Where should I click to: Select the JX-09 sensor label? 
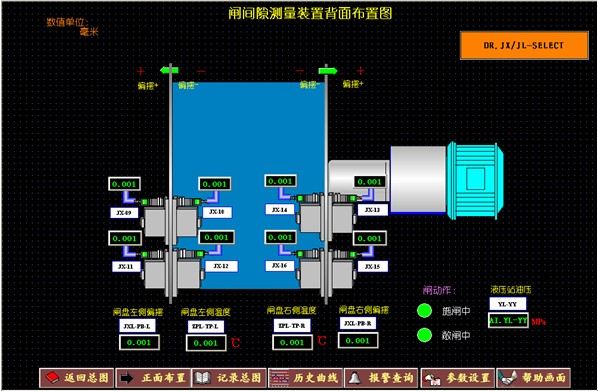124,213
